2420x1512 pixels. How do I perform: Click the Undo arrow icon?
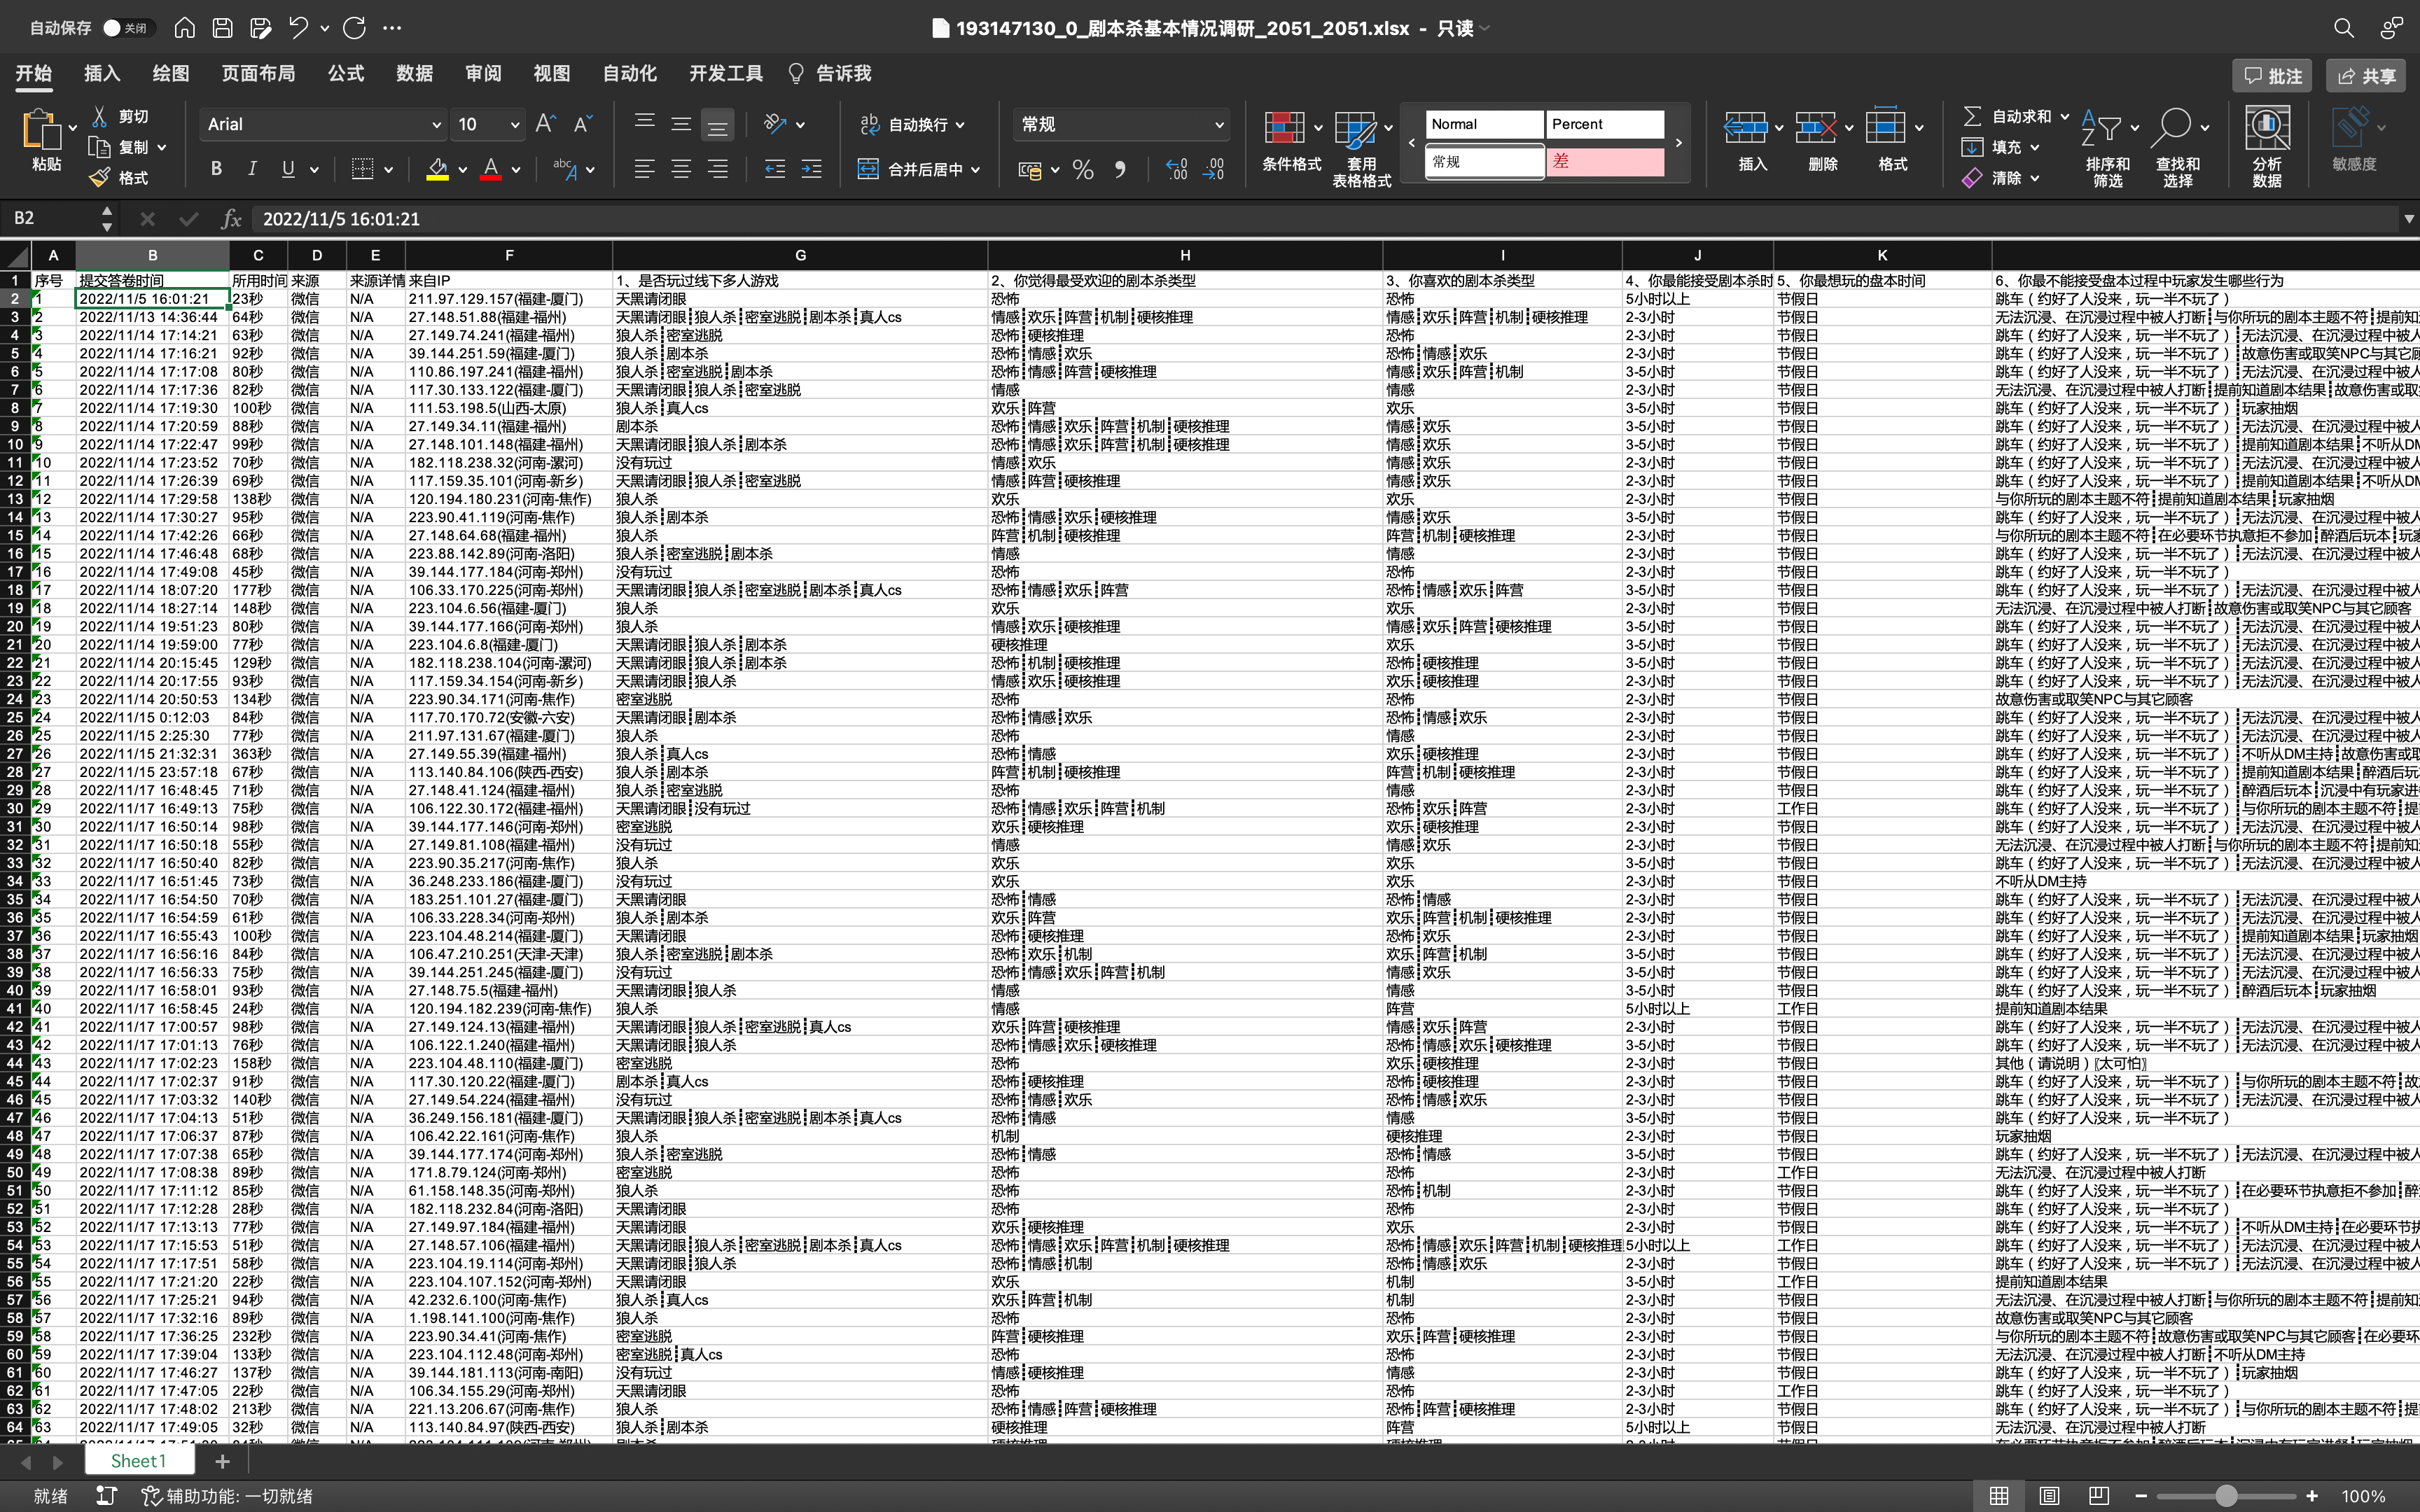[x=298, y=28]
